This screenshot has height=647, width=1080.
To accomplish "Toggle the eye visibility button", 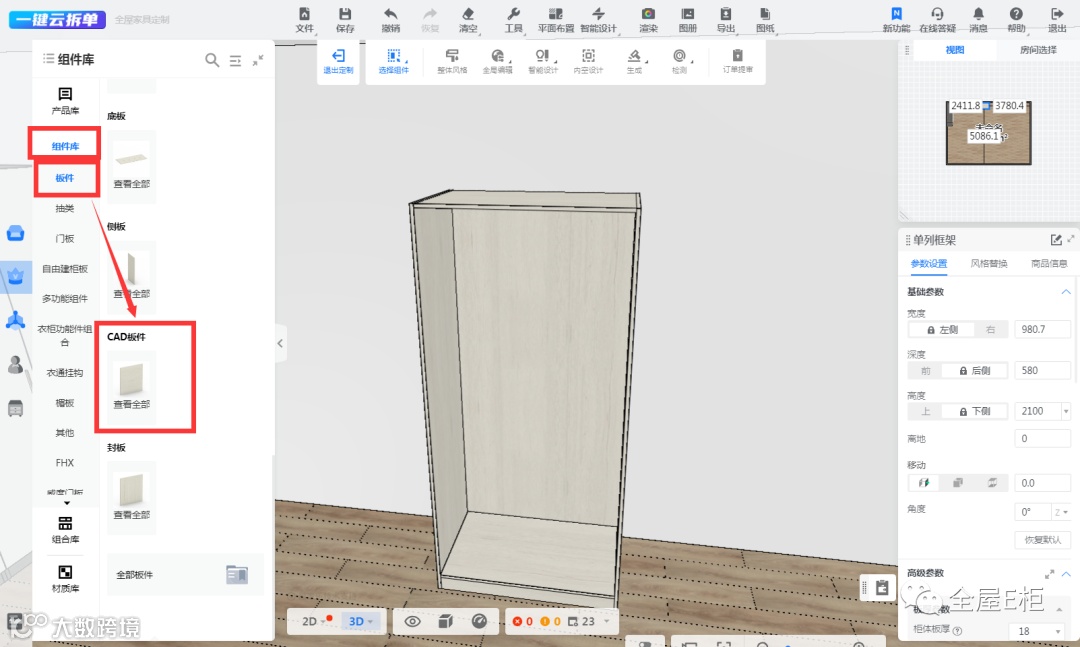I will pyautogui.click(x=412, y=621).
